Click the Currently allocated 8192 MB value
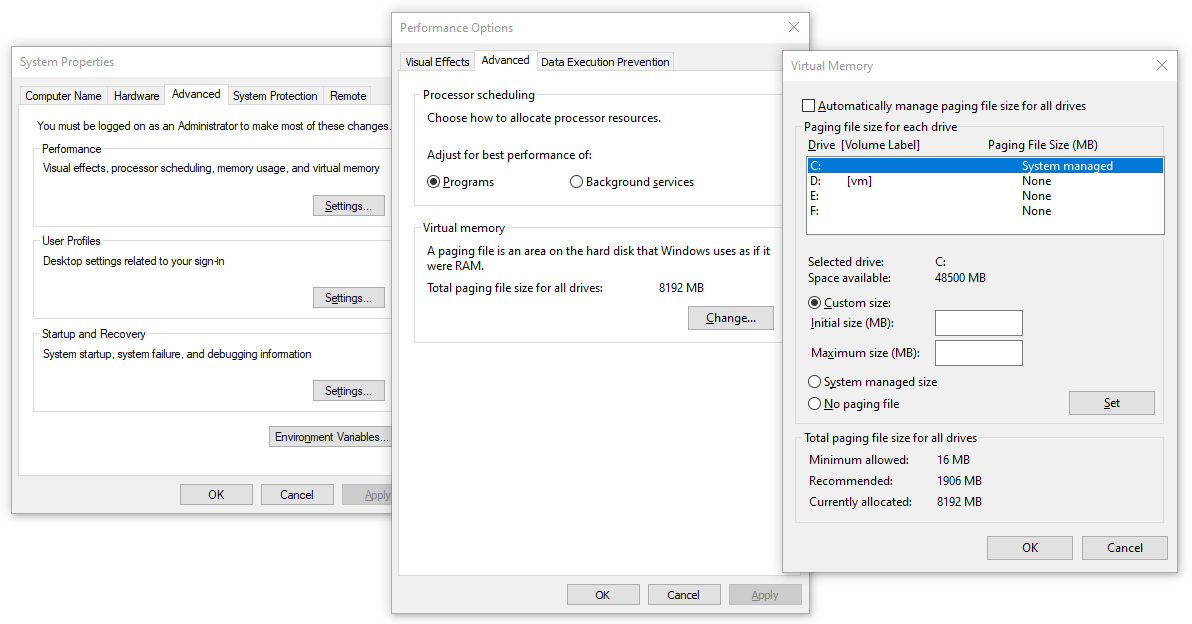Image resolution: width=1192 pixels, height=624 pixels. pyautogui.click(x=959, y=502)
